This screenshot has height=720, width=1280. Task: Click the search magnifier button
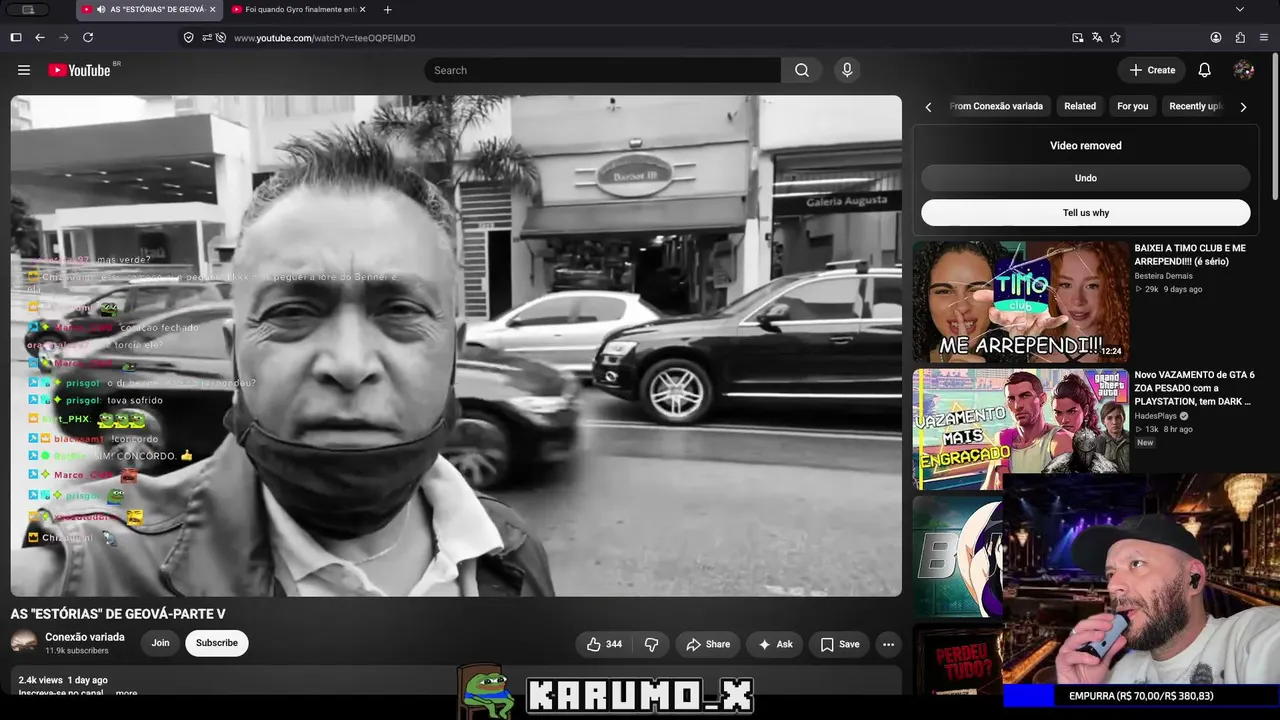[x=802, y=70]
